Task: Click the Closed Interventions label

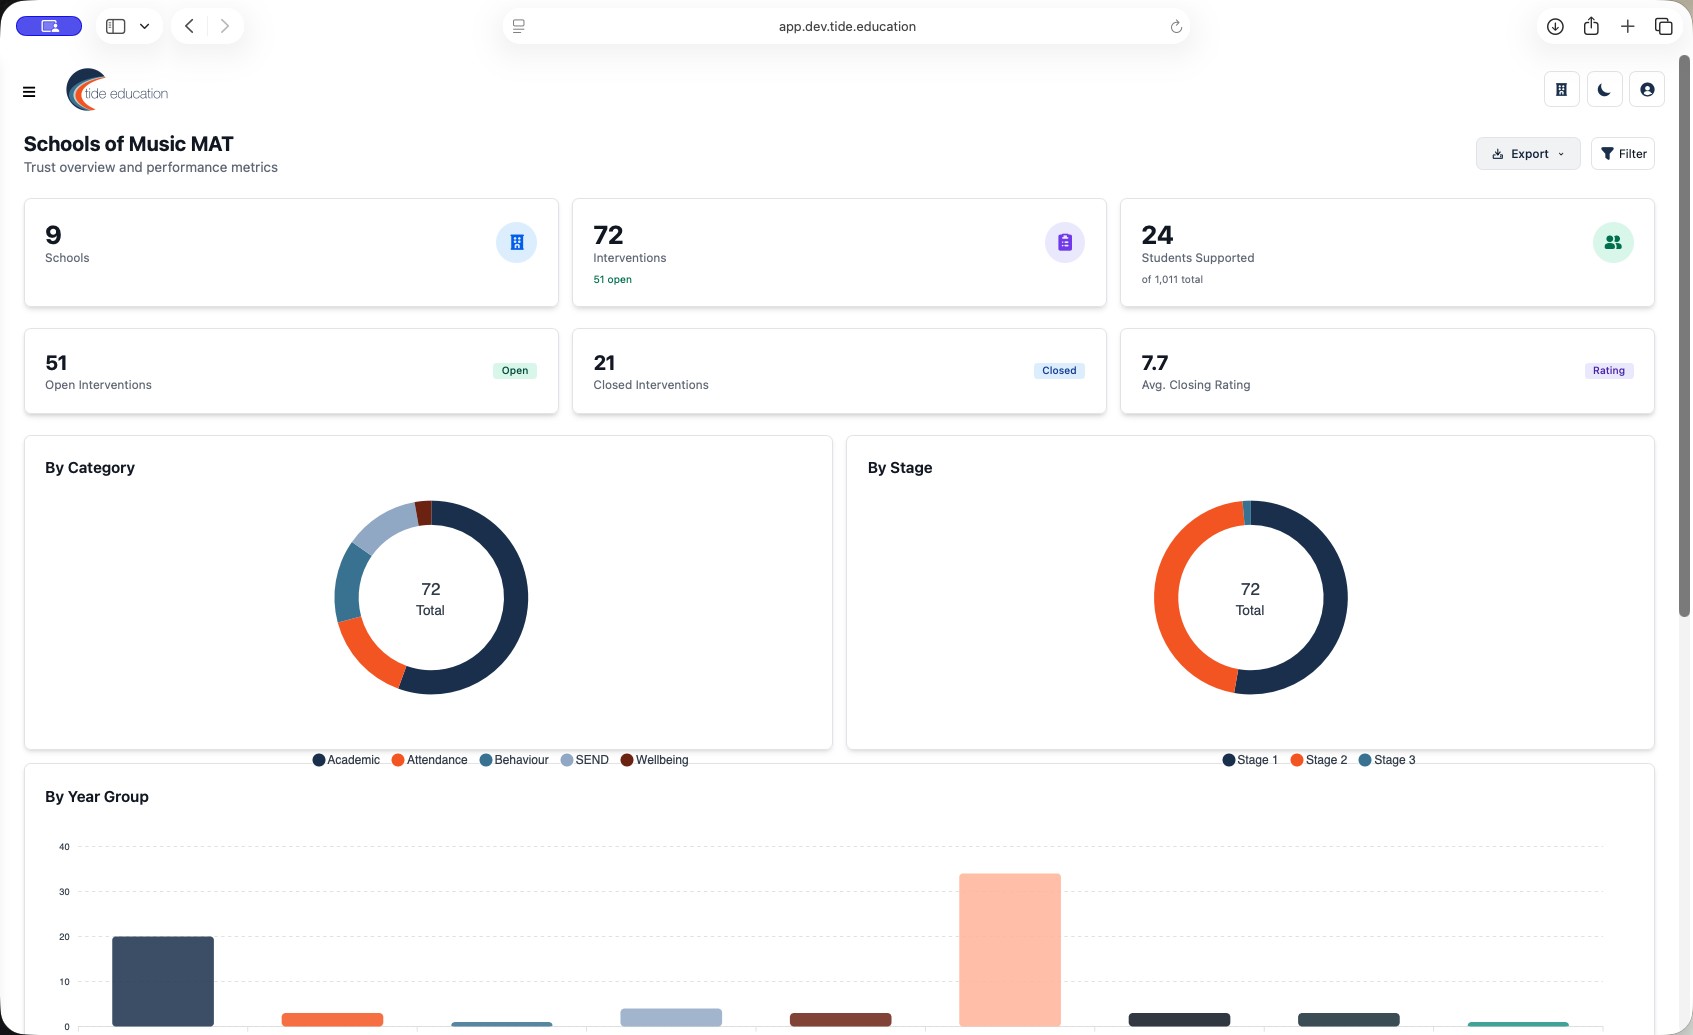Action: (x=651, y=385)
